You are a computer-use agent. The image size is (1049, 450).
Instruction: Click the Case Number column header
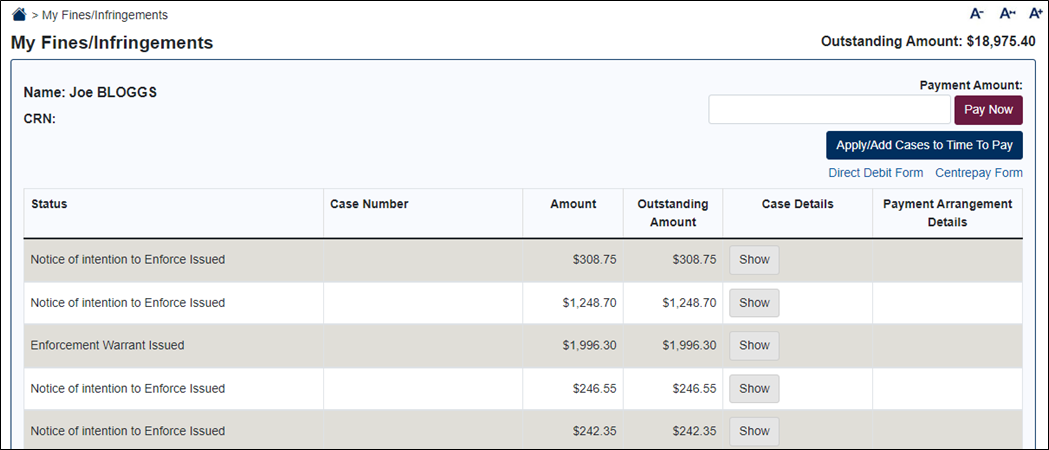[x=369, y=204]
